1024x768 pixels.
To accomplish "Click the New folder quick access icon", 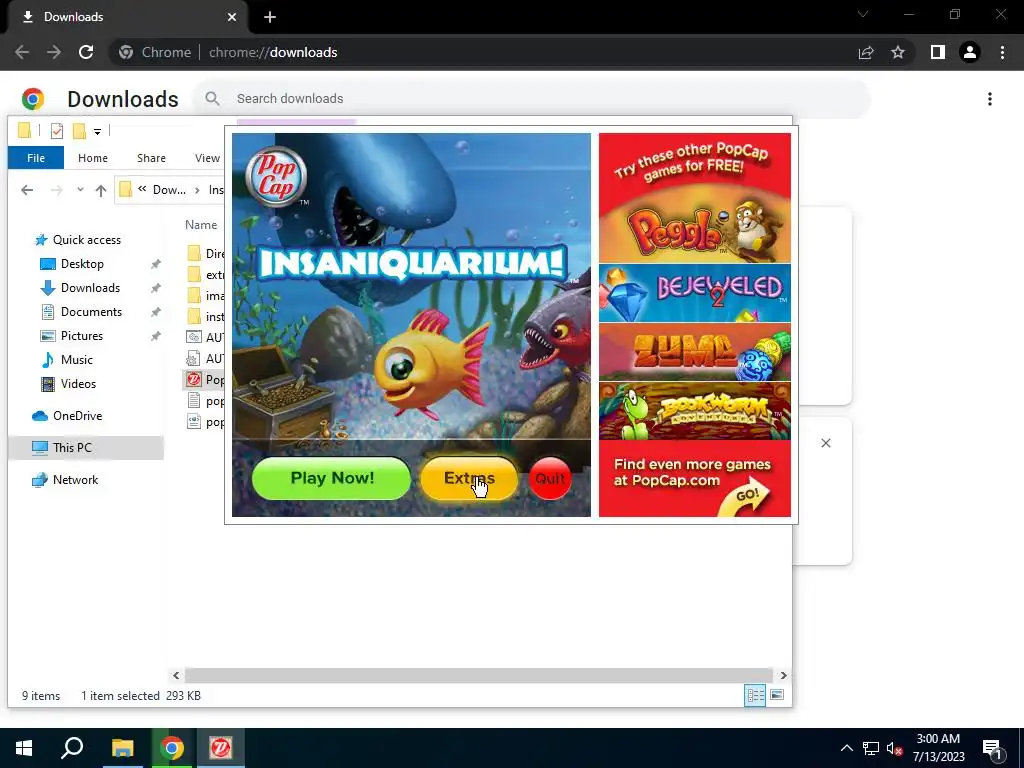I will point(79,131).
